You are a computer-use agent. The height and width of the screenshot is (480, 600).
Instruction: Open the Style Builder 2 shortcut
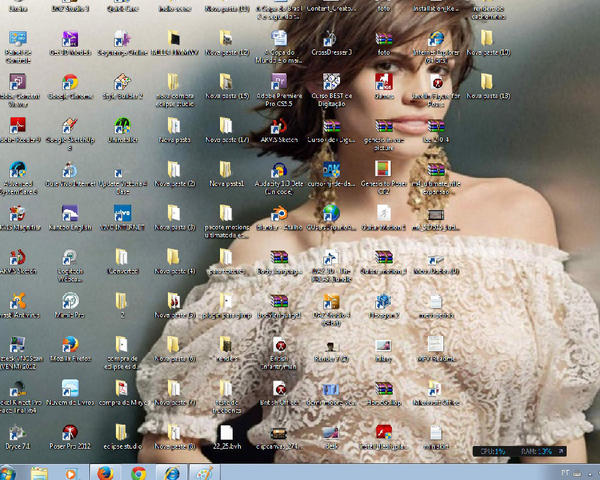[122, 87]
